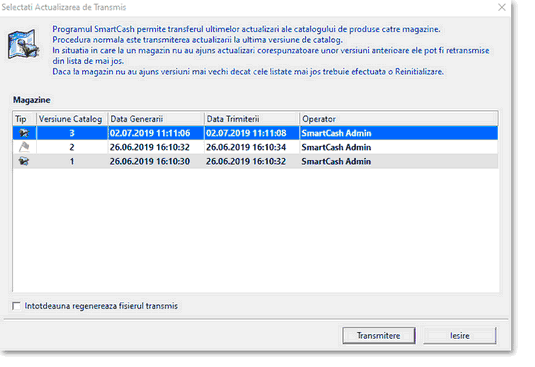Click SmartCash Admin operator in version 3 row
Viewport: 535px width, 367px height.
336,133
